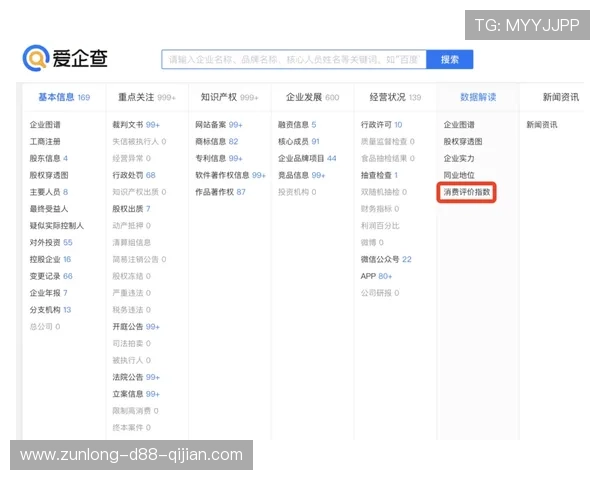View 控股企业 16 list
600x480 pixels.
tap(50, 260)
